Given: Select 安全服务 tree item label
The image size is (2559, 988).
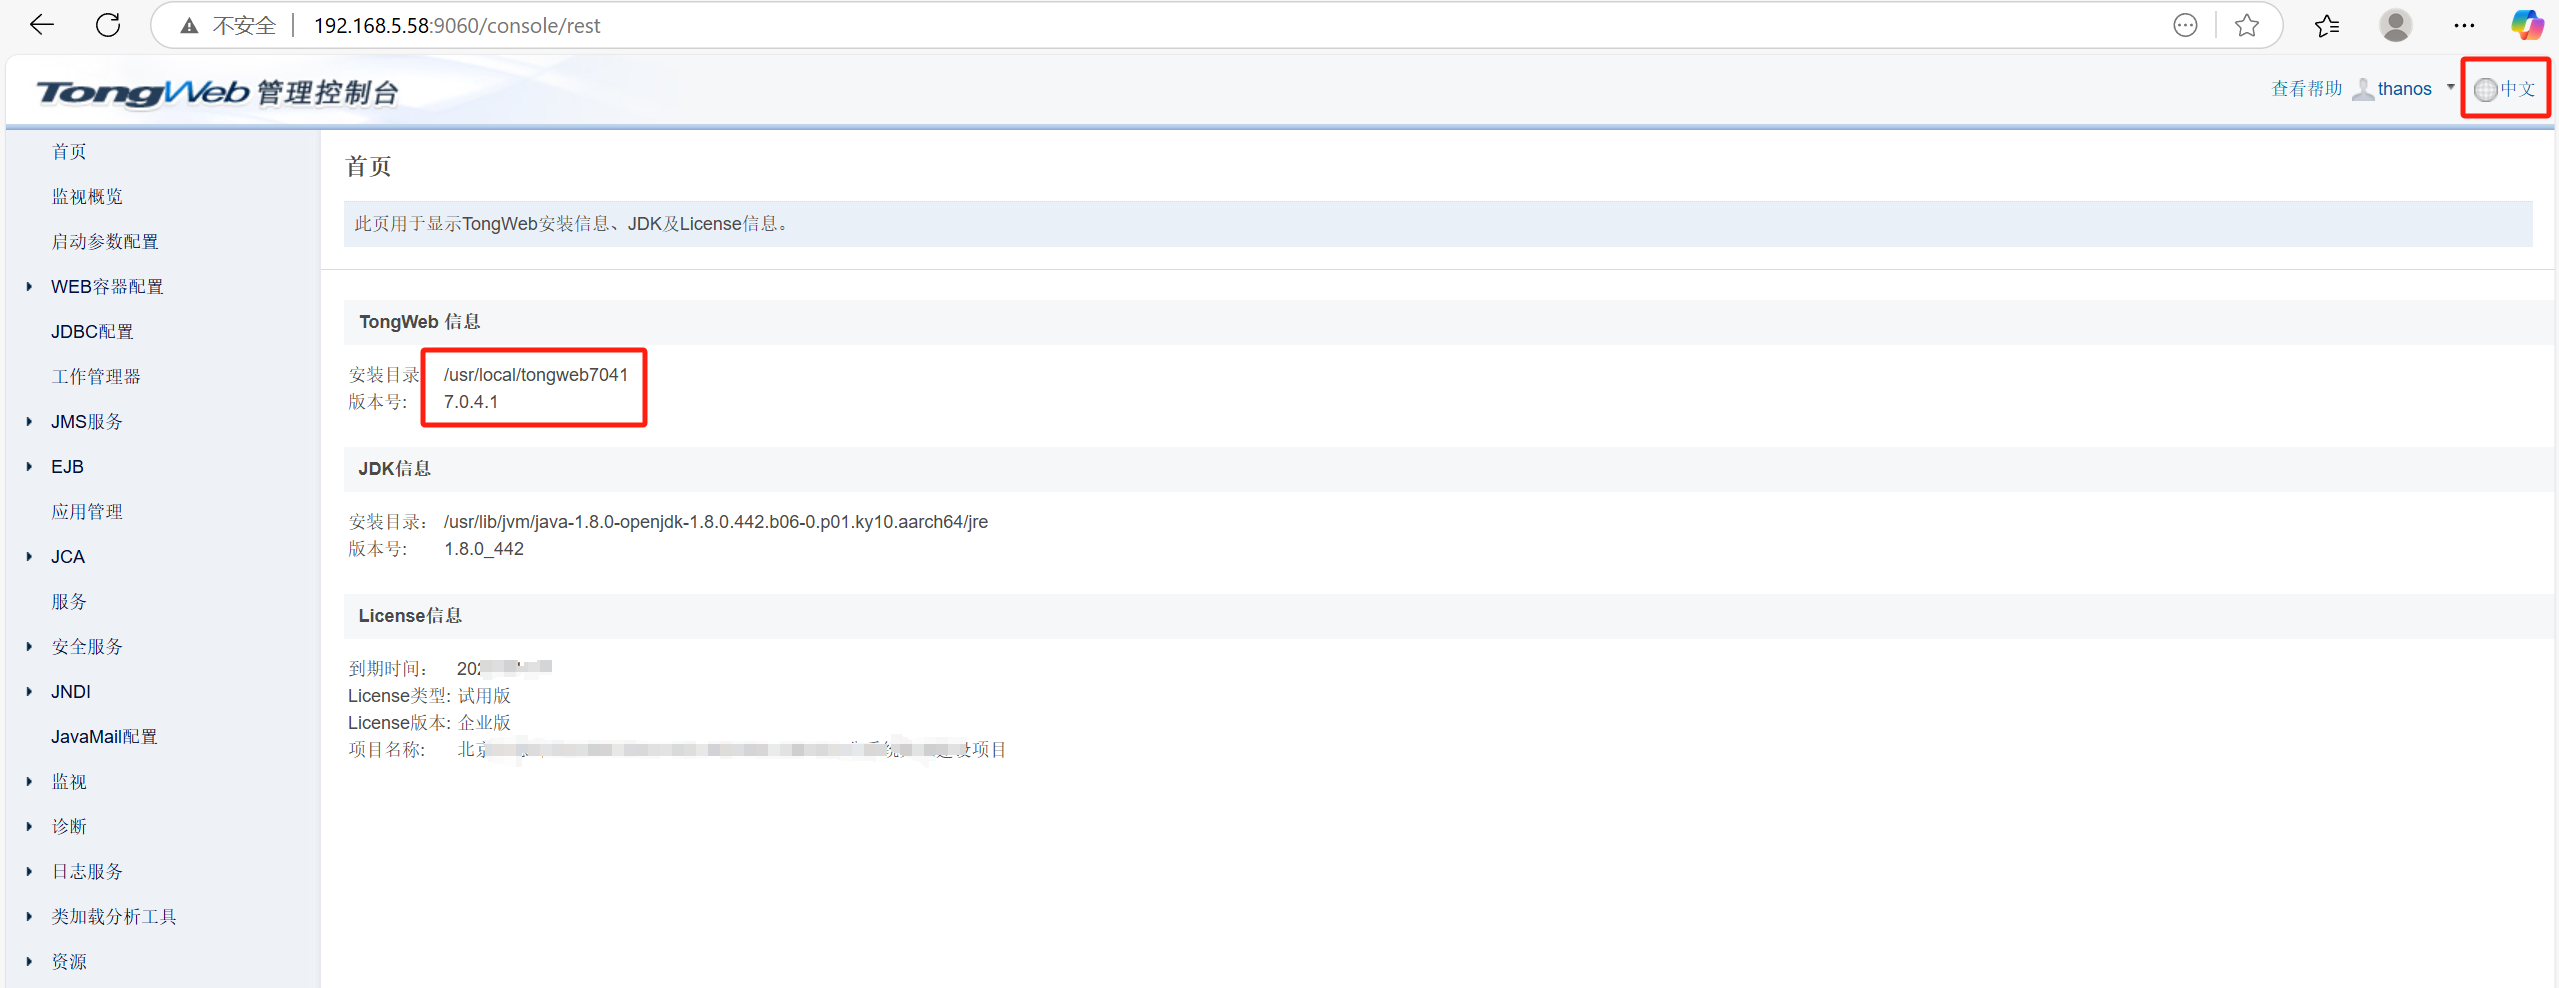Looking at the screenshot, I should (x=87, y=646).
